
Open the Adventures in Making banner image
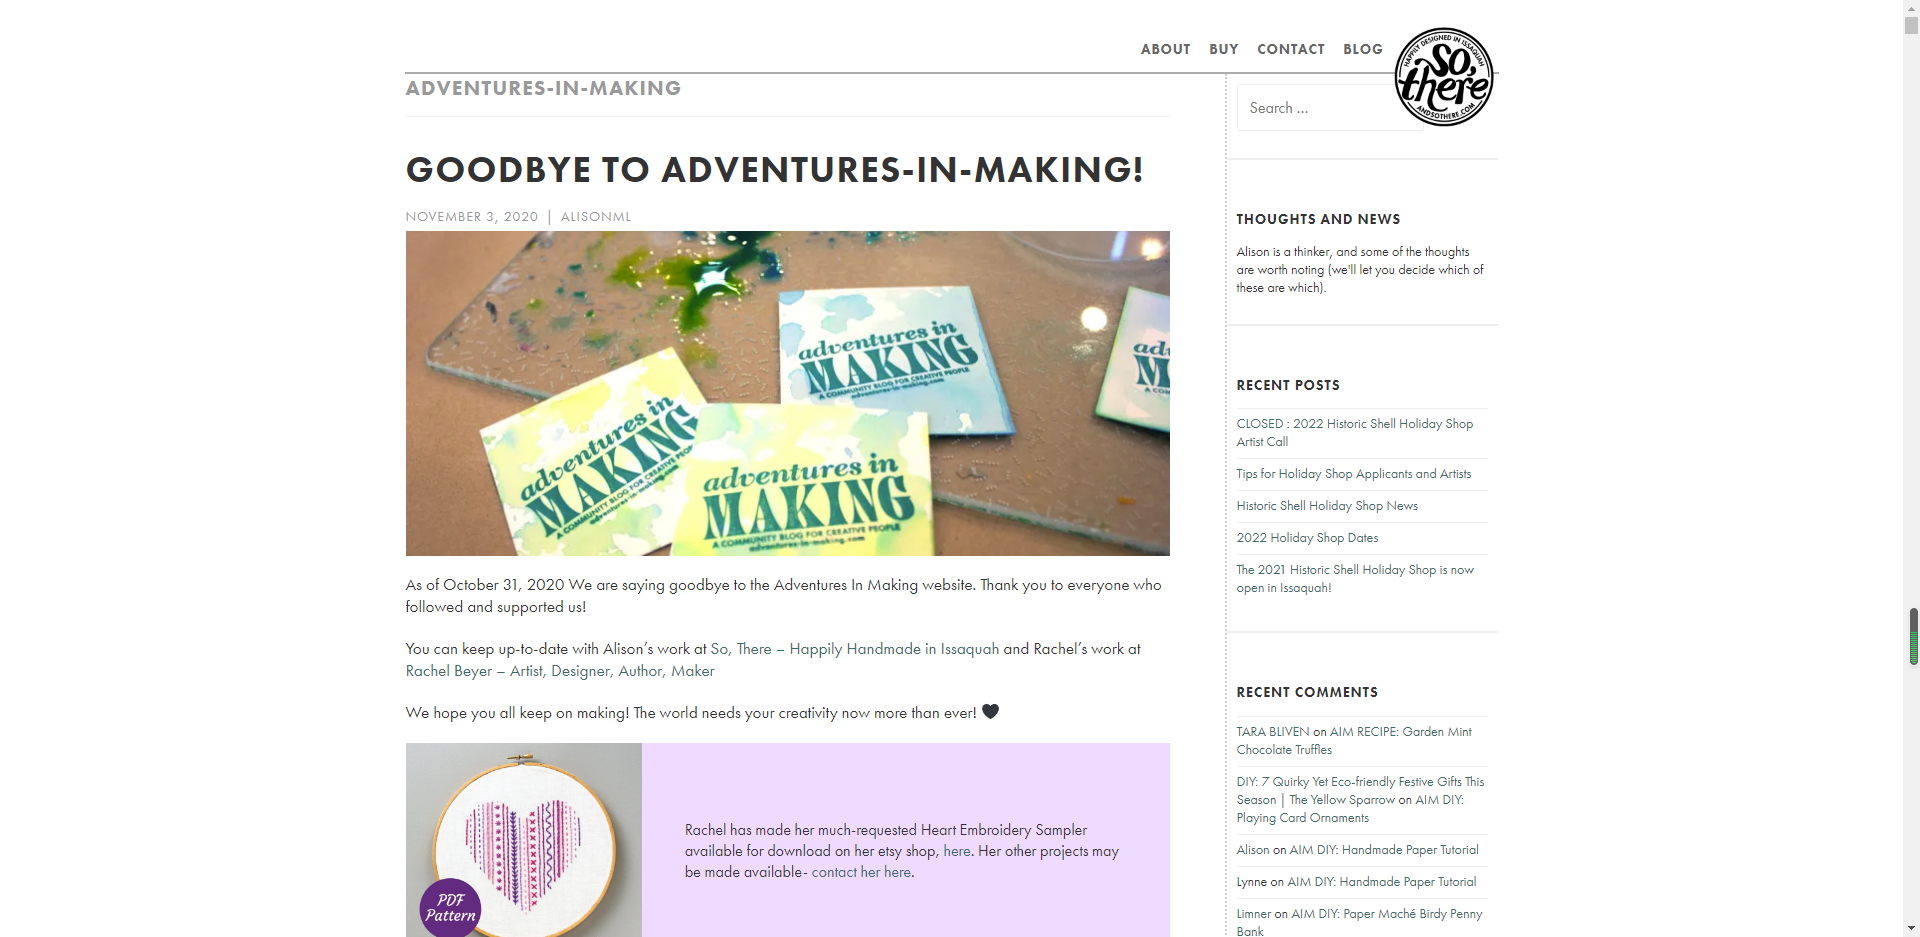tap(787, 393)
